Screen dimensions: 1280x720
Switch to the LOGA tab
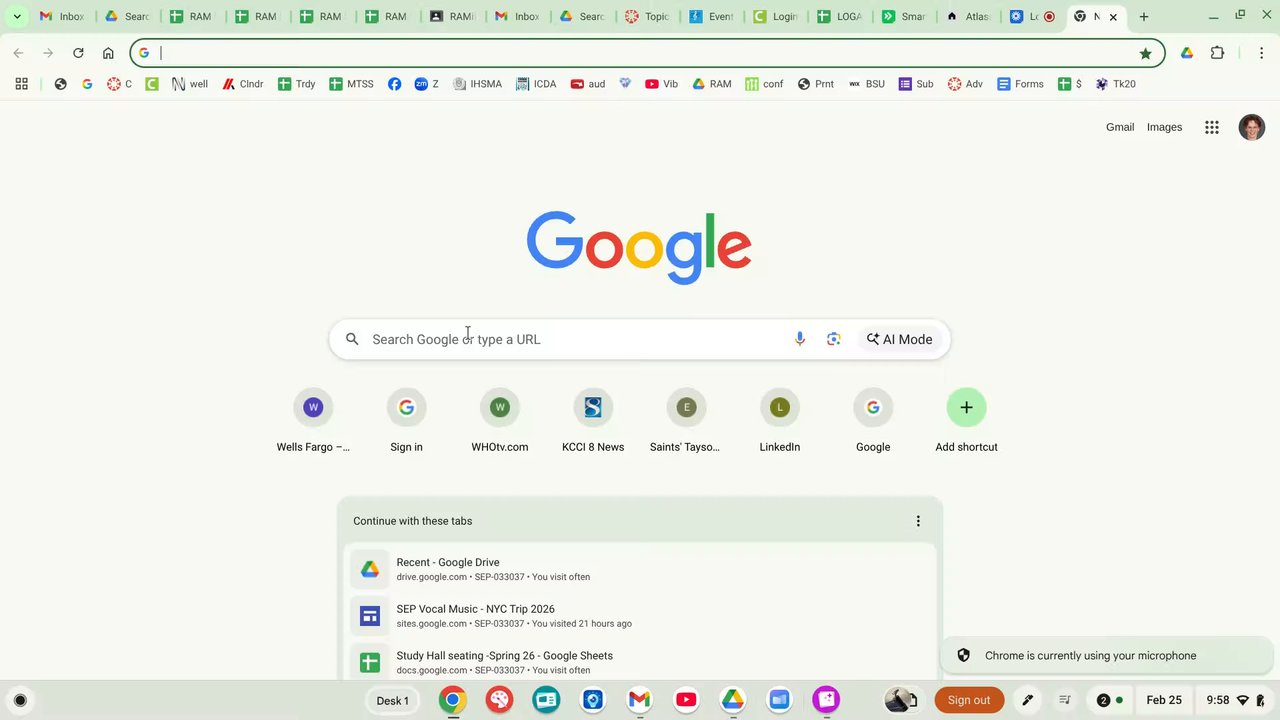pos(838,16)
